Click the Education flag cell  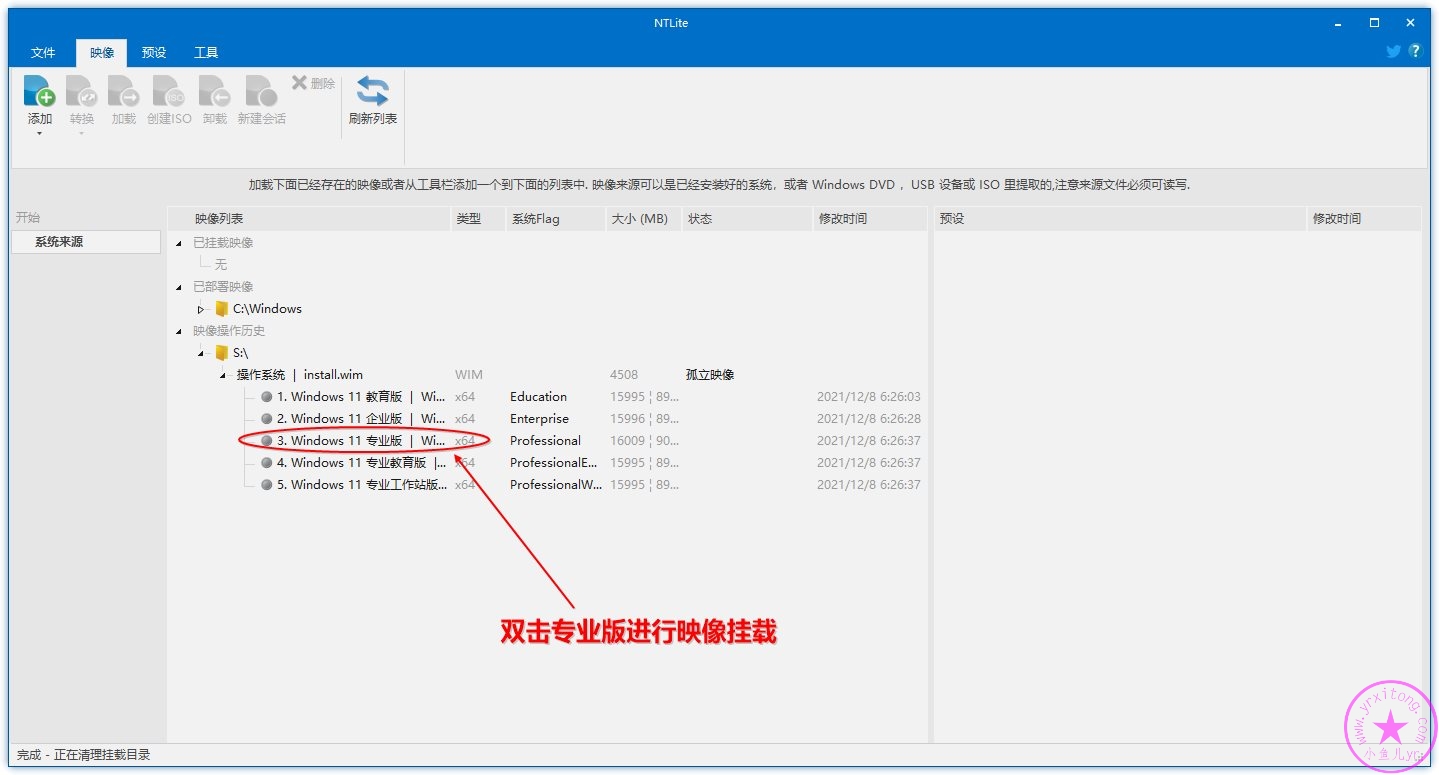pos(538,397)
